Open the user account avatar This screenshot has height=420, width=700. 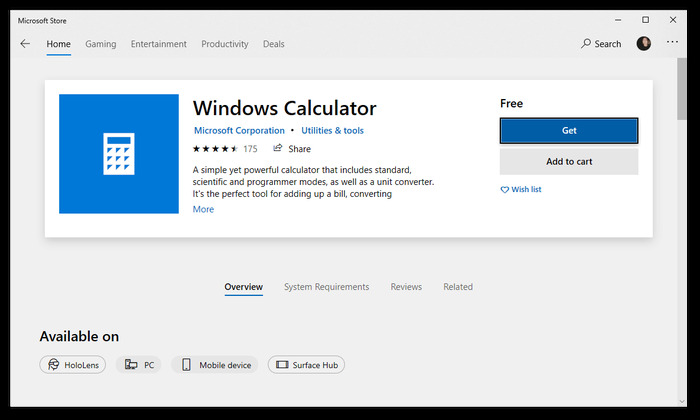tap(643, 43)
